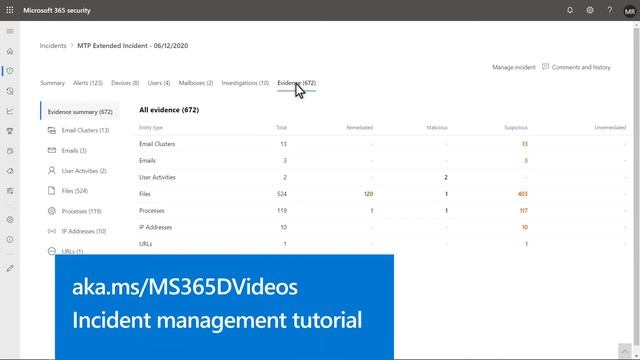Open notifications bell icon

pyautogui.click(x=570, y=10)
